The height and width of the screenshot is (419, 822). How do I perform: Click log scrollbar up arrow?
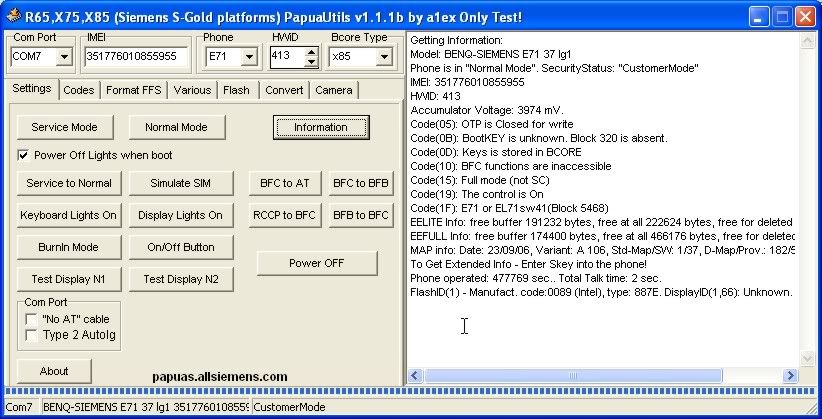click(807, 41)
